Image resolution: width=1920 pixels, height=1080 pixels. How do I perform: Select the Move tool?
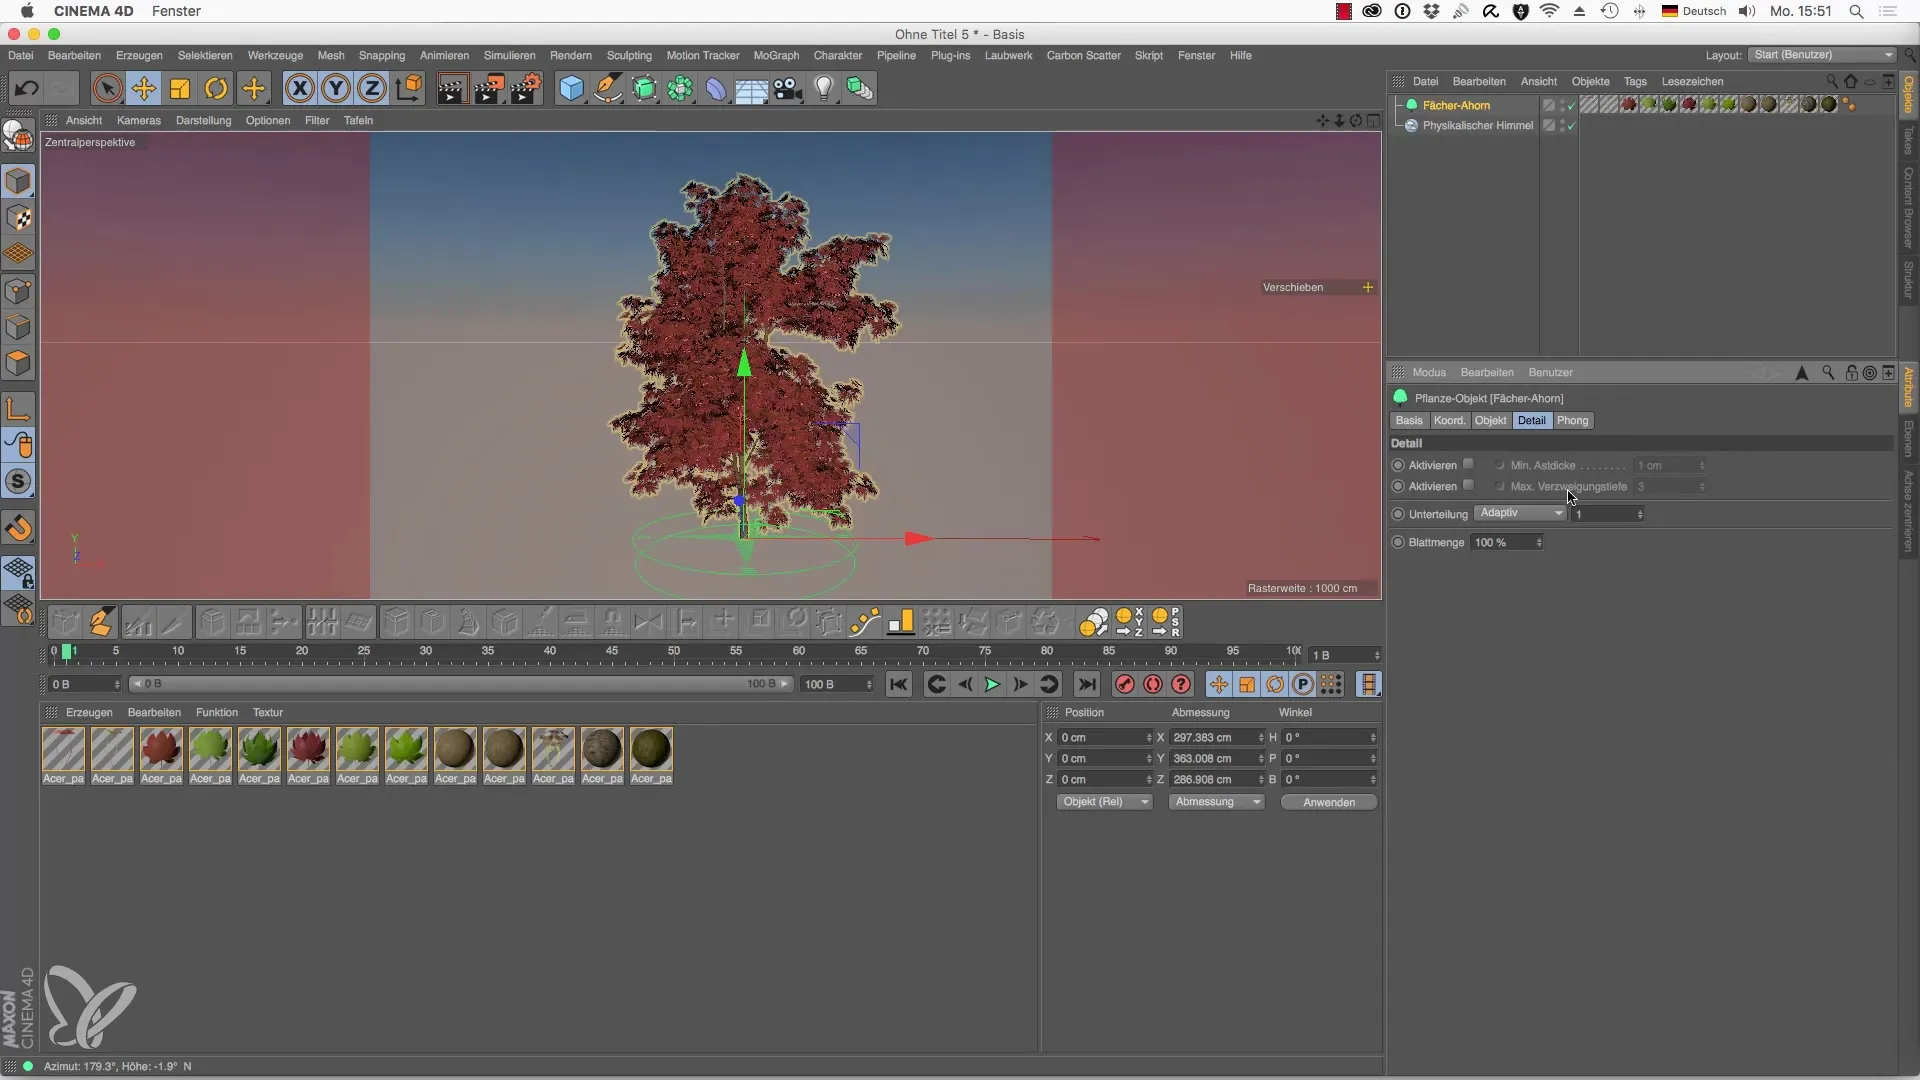(x=144, y=89)
